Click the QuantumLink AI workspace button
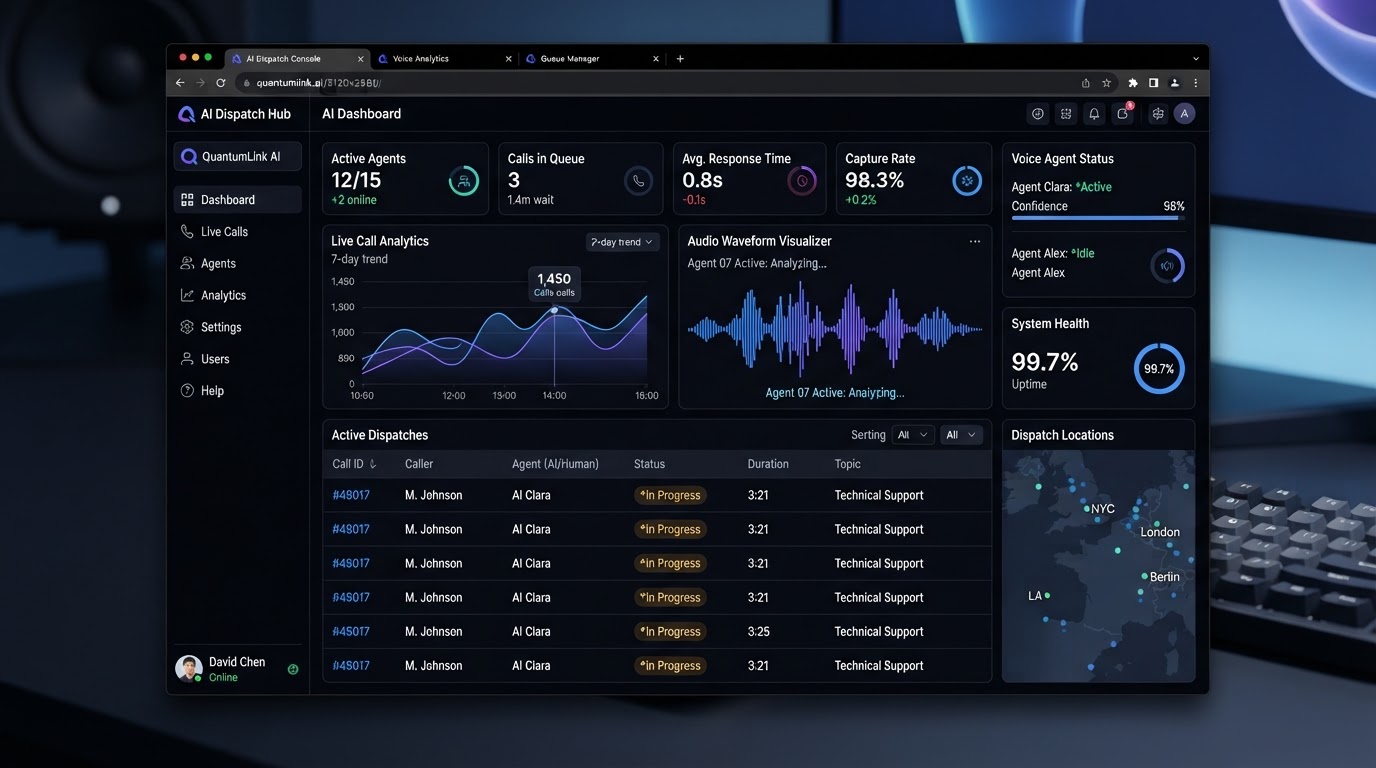1376x768 pixels. pyautogui.click(x=237, y=157)
